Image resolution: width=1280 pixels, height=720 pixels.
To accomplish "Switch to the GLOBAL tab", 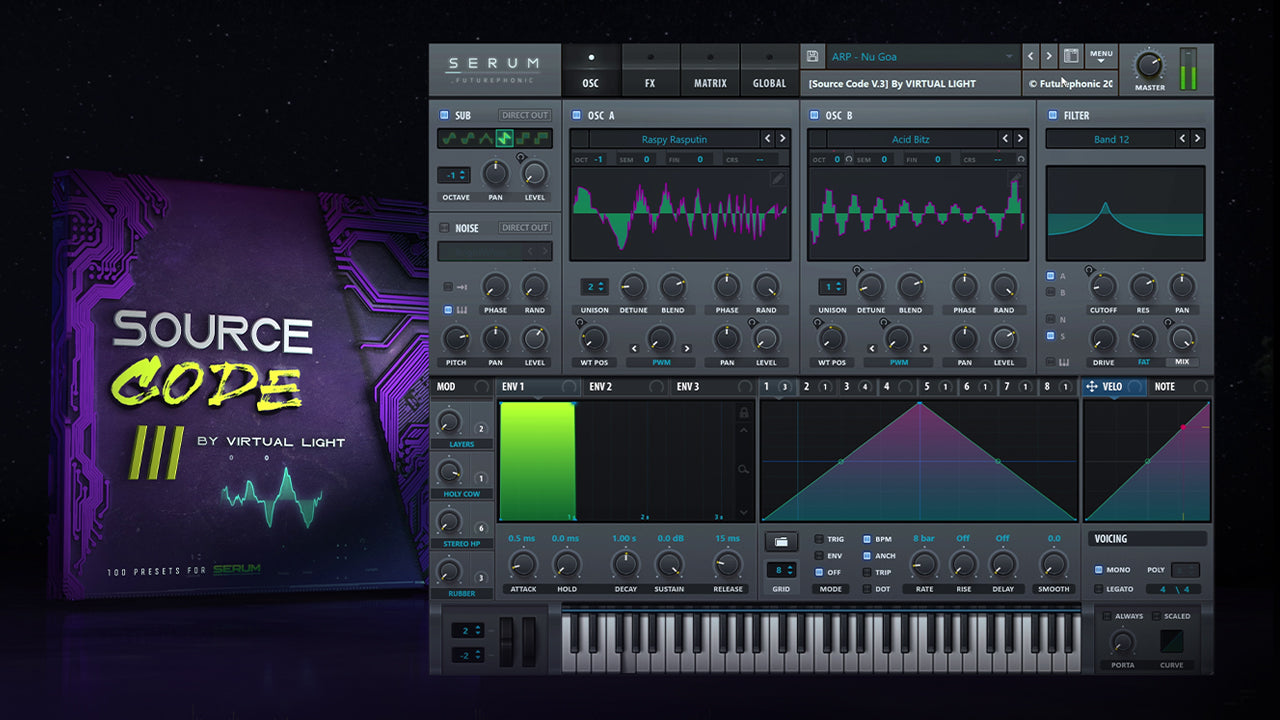I will [x=769, y=71].
